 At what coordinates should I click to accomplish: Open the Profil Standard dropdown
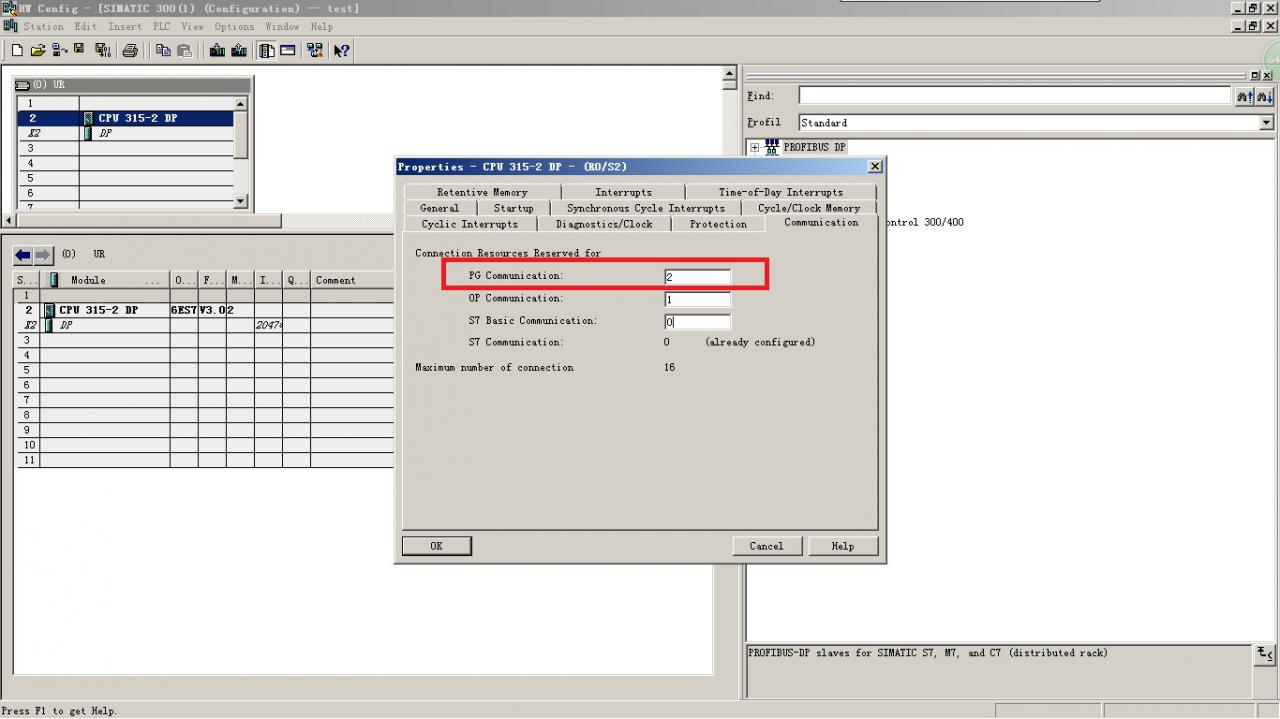coord(1266,122)
